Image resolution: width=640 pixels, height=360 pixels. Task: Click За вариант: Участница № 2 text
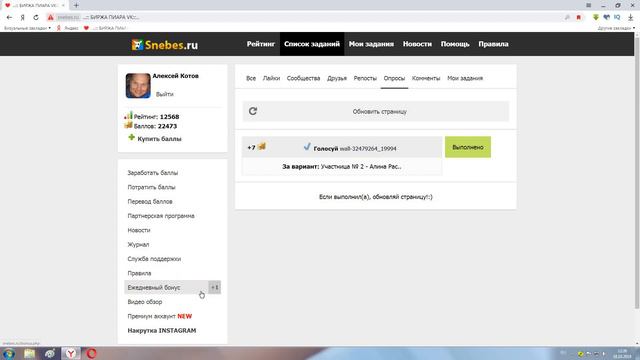(342, 167)
